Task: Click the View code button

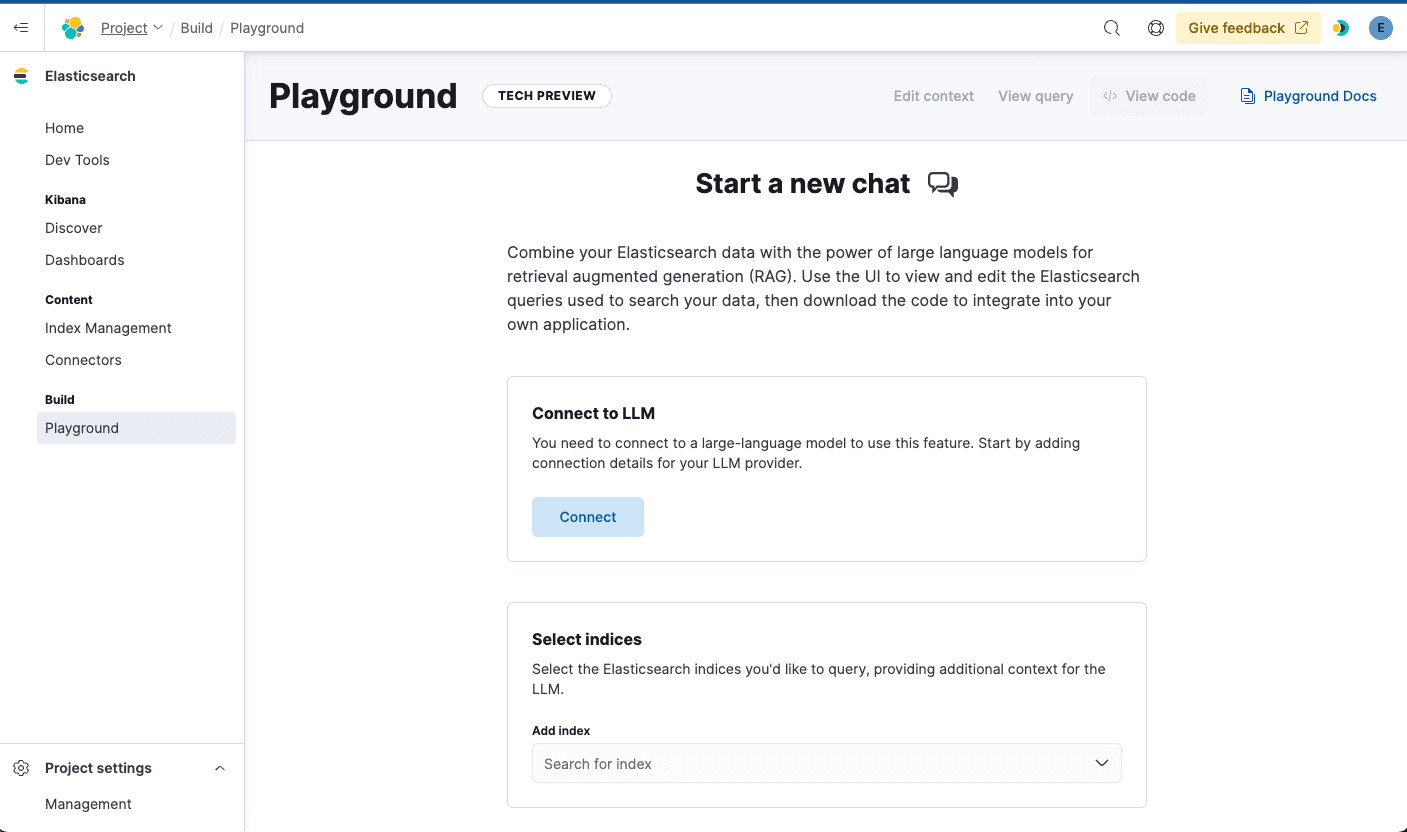Action: (x=1149, y=96)
